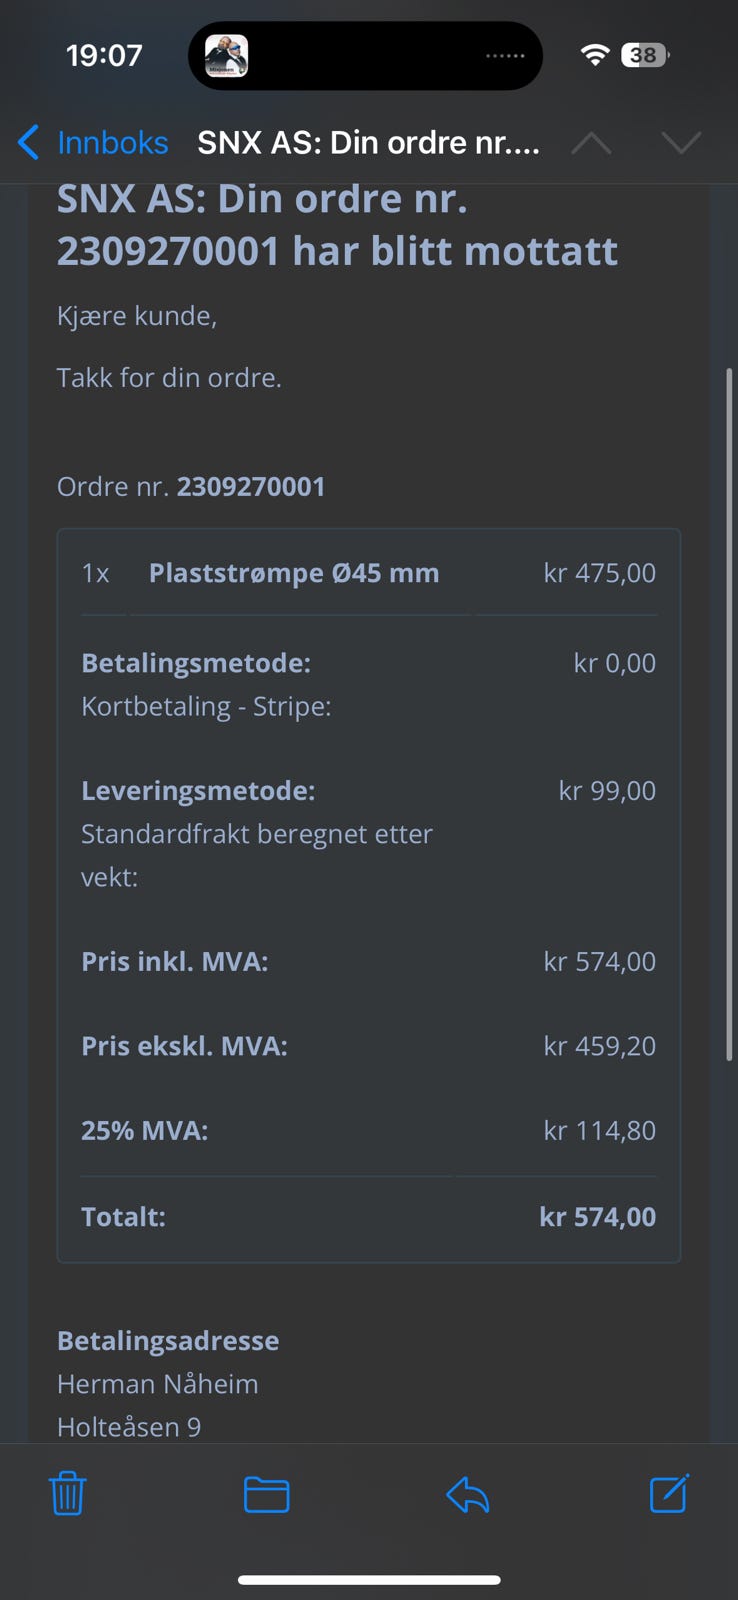Image resolution: width=738 pixels, height=1600 pixels.
Task: Go to next message with down chevron
Action: 681,143
